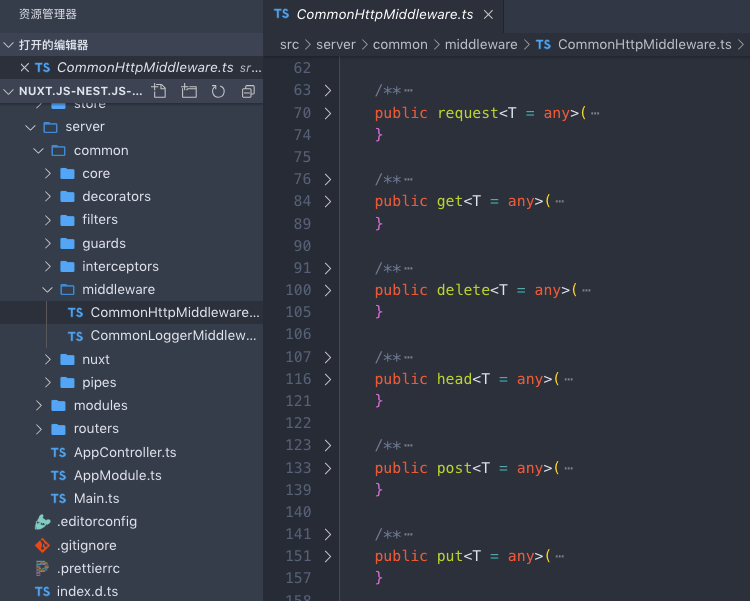Unfold the comment block at line 123
The height and width of the screenshot is (601, 750).
pos(328,445)
